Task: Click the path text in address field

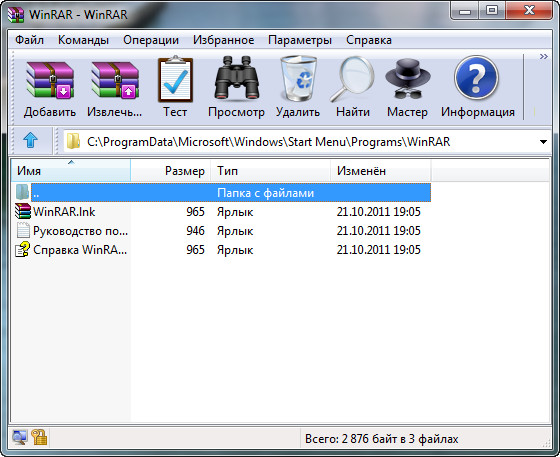Action: click(269, 142)
